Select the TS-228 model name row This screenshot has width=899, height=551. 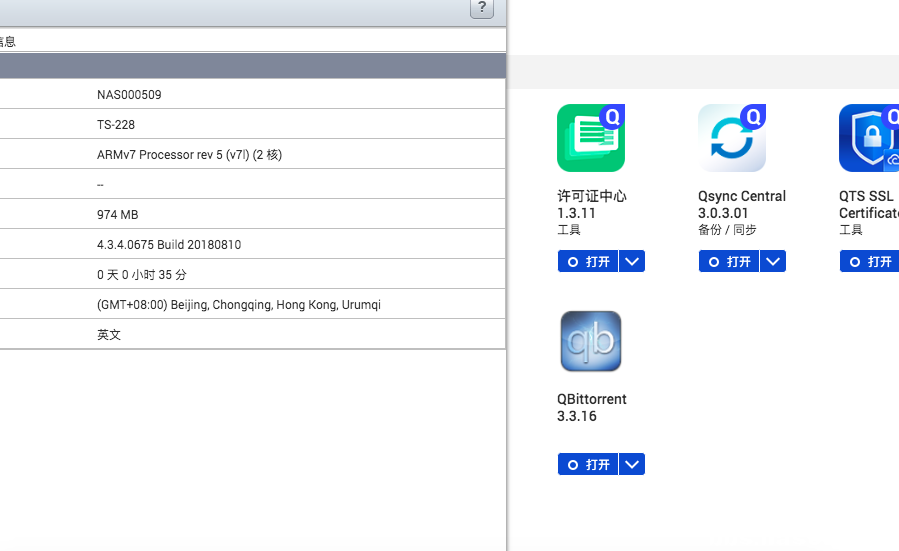pos(116,125)
